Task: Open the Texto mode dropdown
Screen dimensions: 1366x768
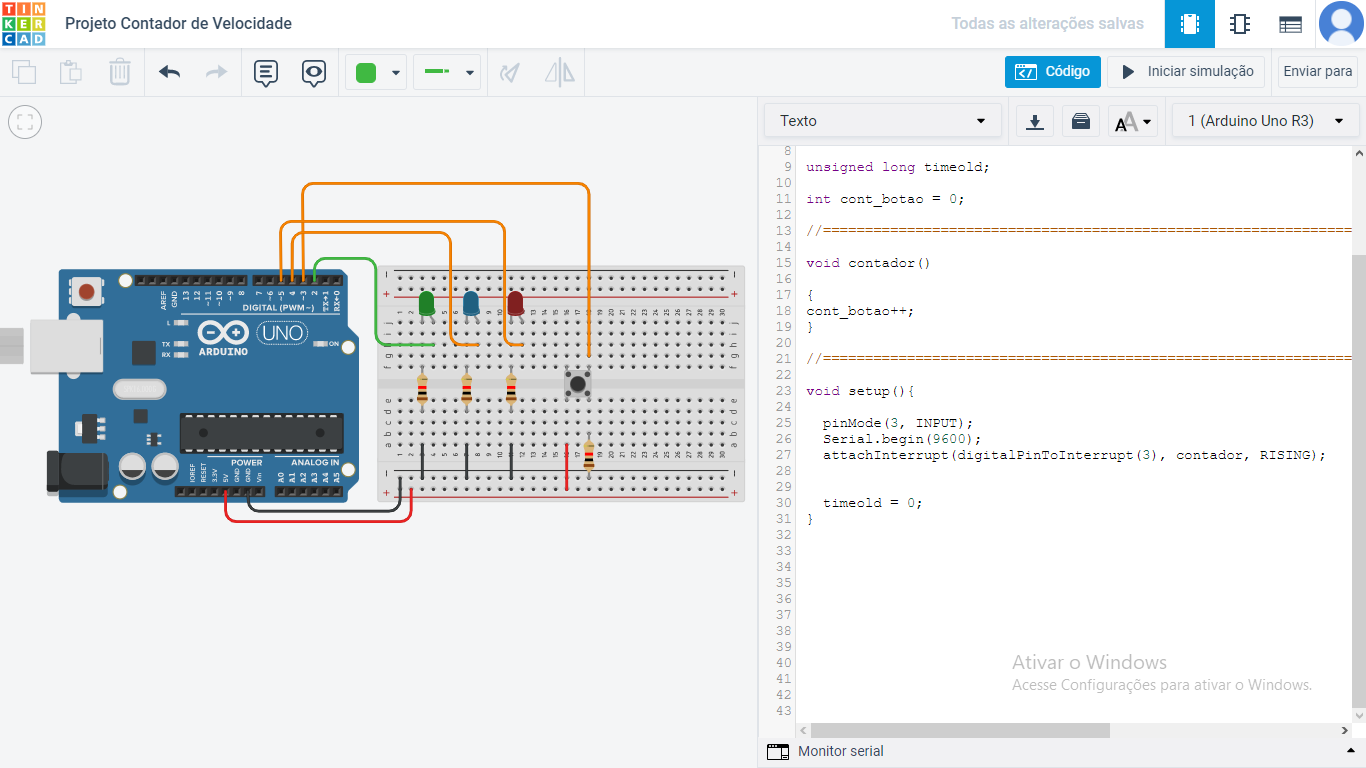Action: pos(881,120)
